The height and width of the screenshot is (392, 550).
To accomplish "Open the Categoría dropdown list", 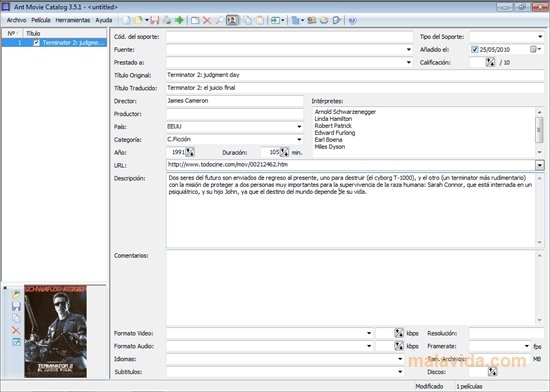I will (299, 140).
